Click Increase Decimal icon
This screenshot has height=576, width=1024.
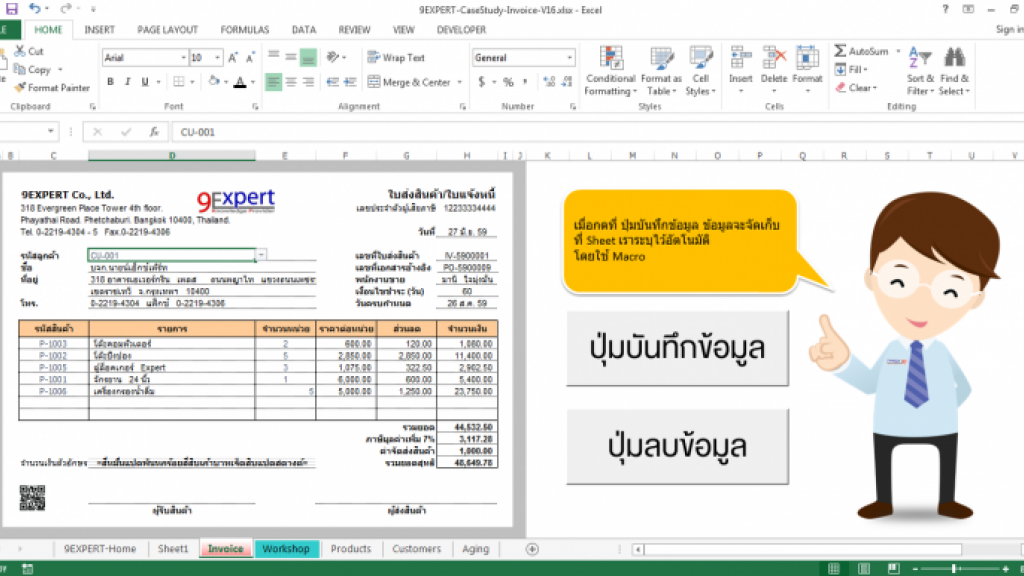[549, 82]
